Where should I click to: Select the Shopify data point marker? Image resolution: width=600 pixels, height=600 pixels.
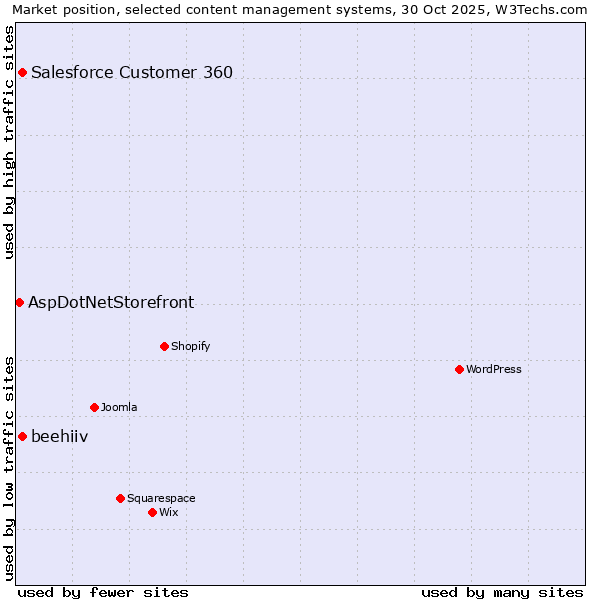164,346
